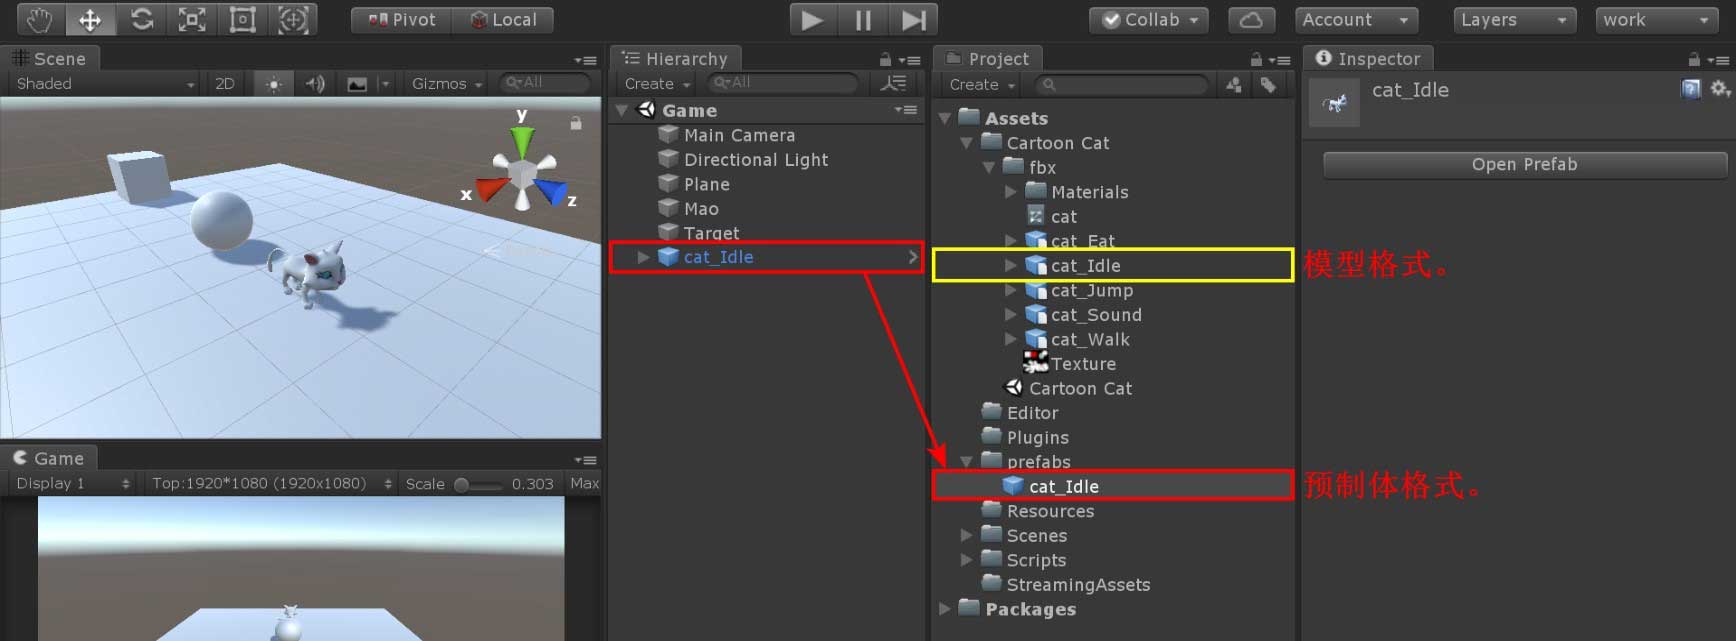Select the combined Transform tool
1736x641 pixels.
point(293,19)
